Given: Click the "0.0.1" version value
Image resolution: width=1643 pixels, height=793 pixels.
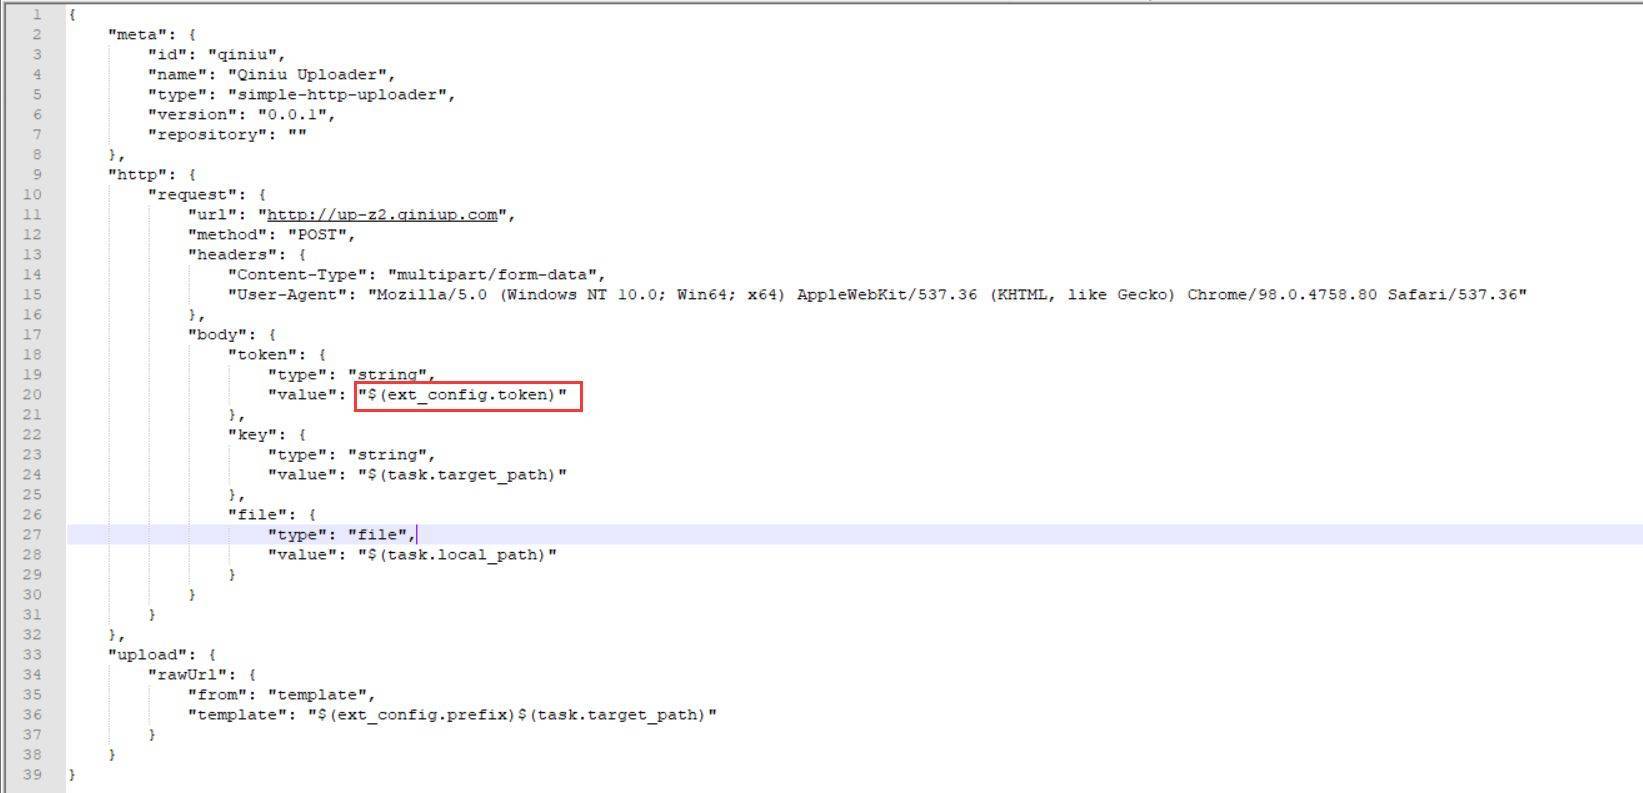Looking at the screenshot, I should coord(292,115).
